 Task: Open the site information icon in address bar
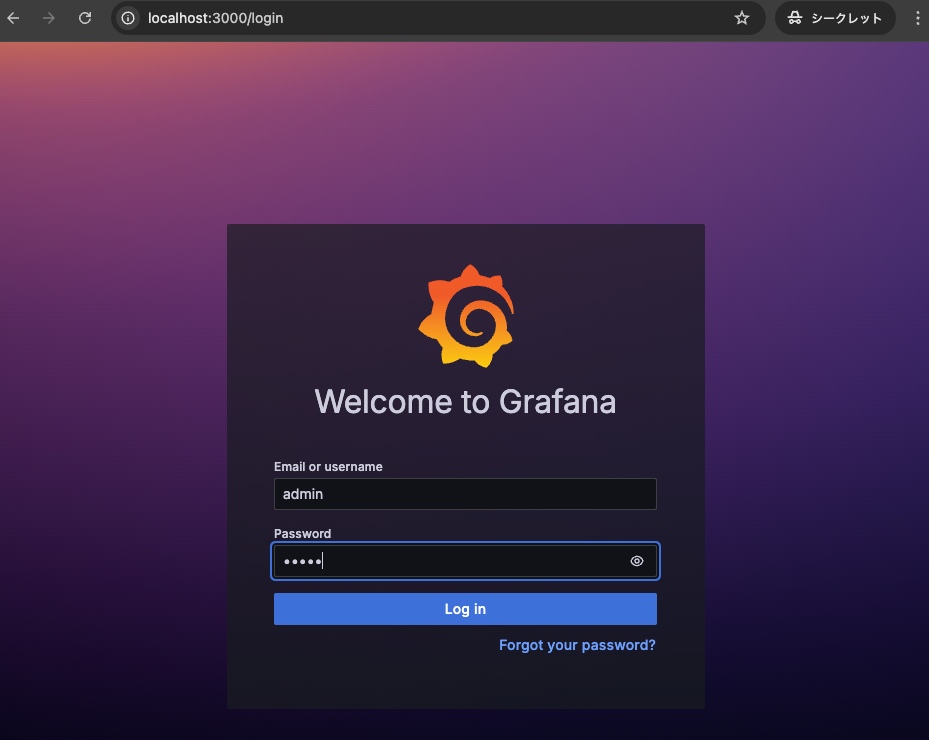(x=128, y=18)
